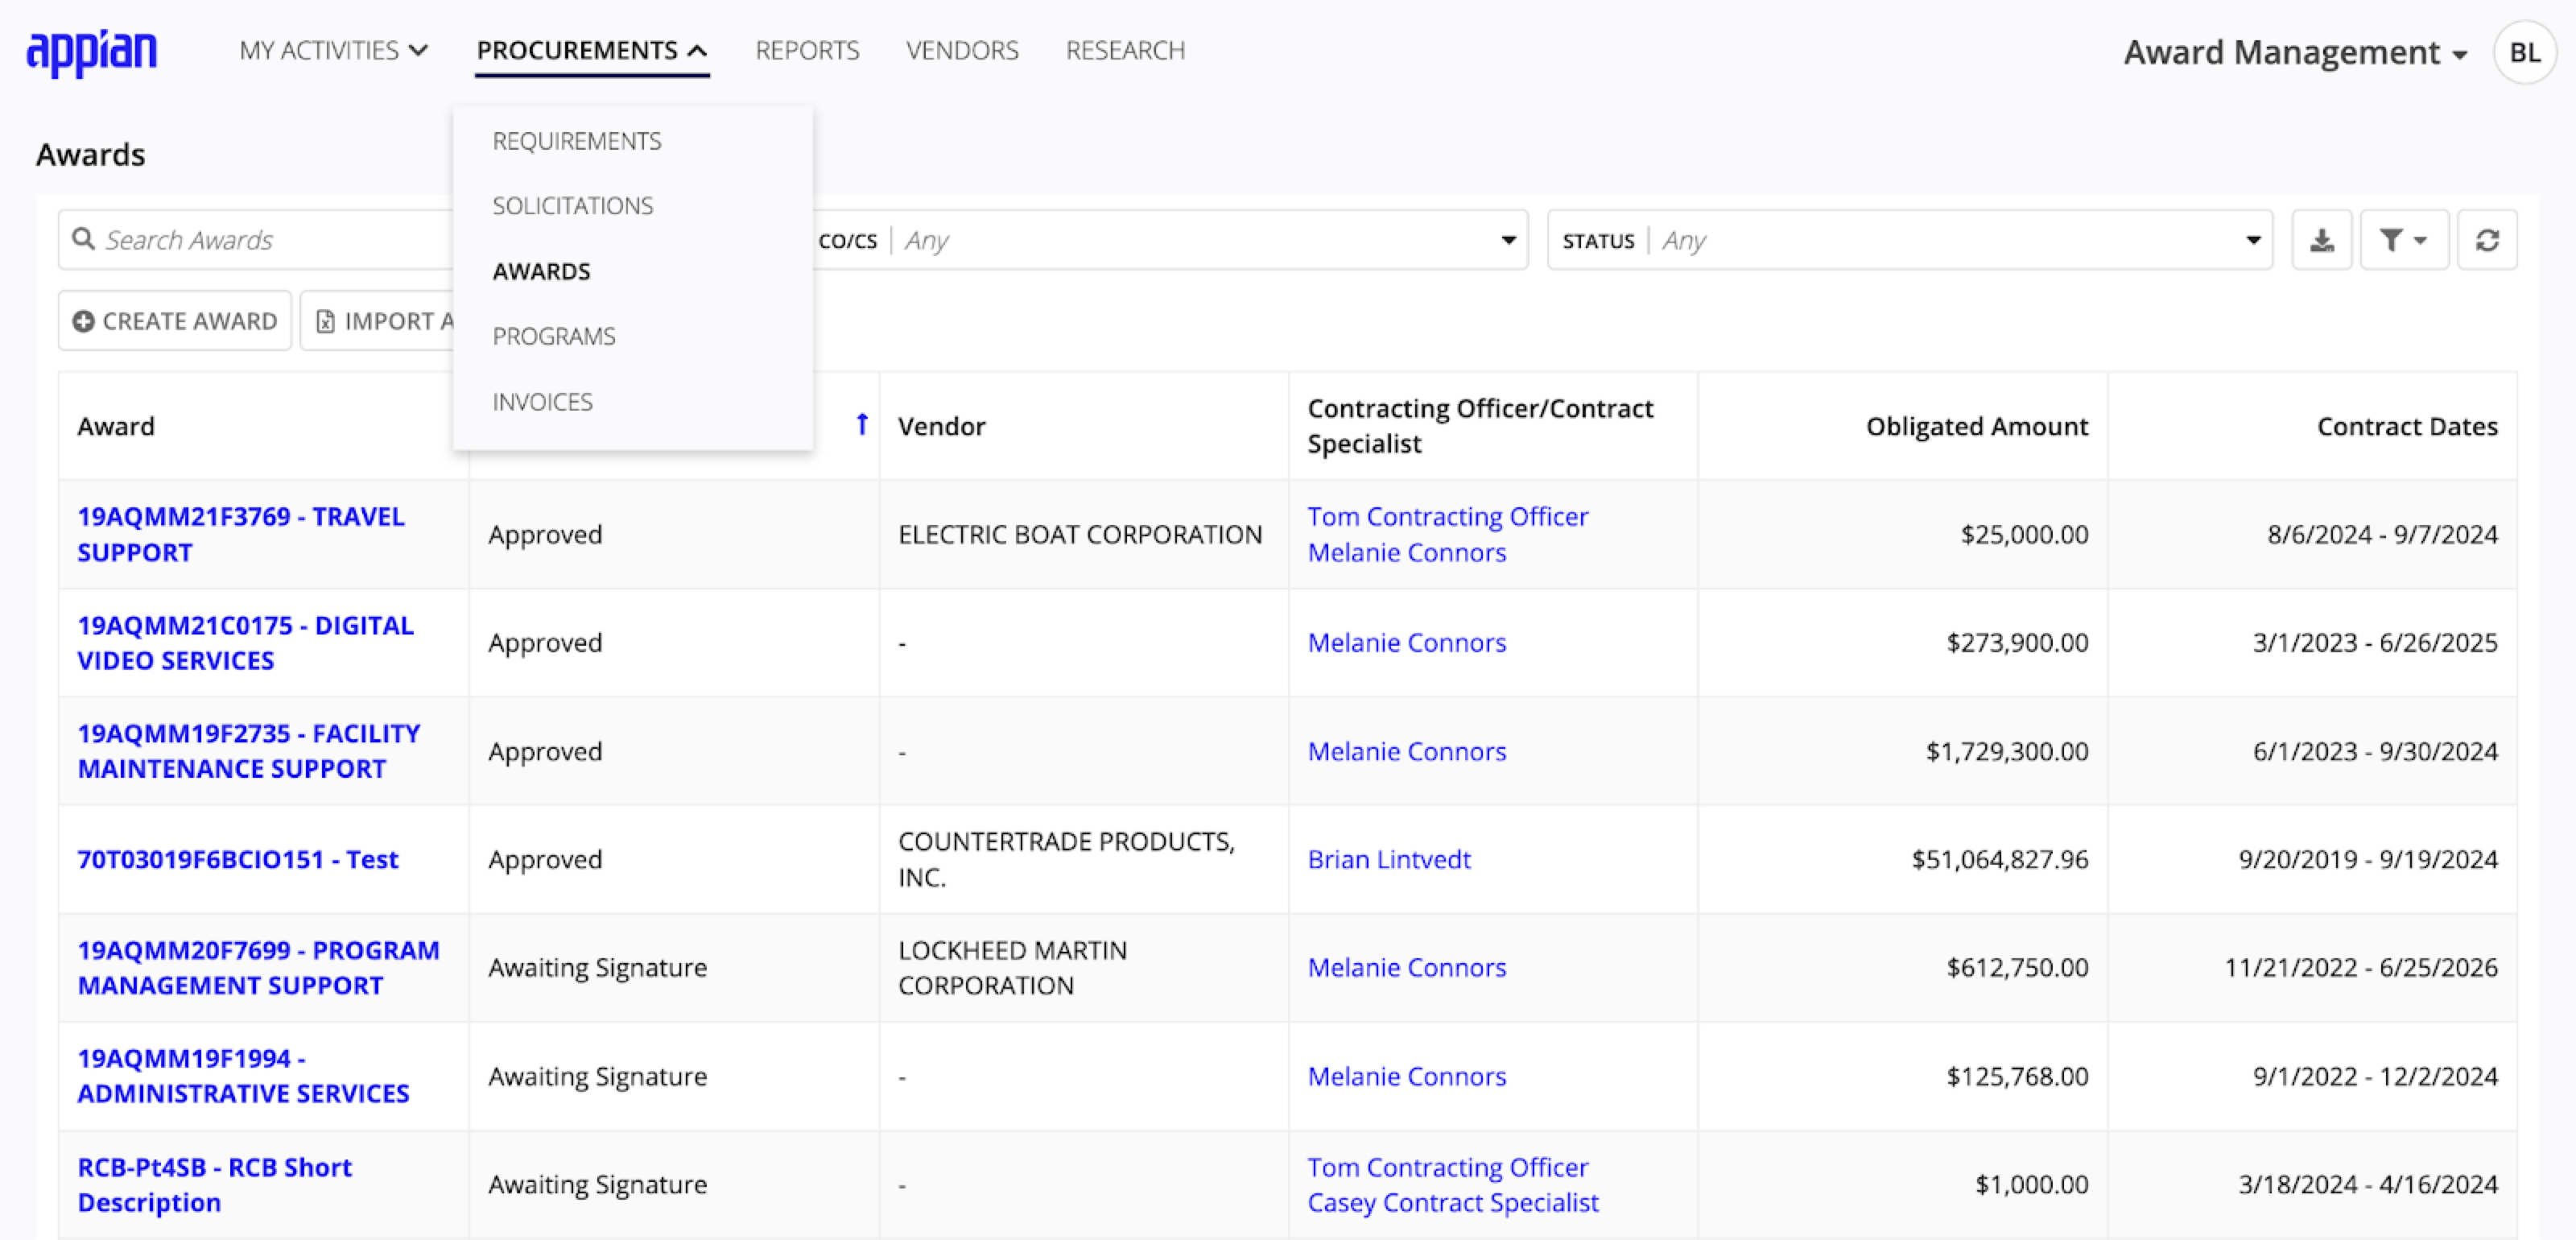Click the Create Award button
The image size is (2576, 1240).
point(175,321)
